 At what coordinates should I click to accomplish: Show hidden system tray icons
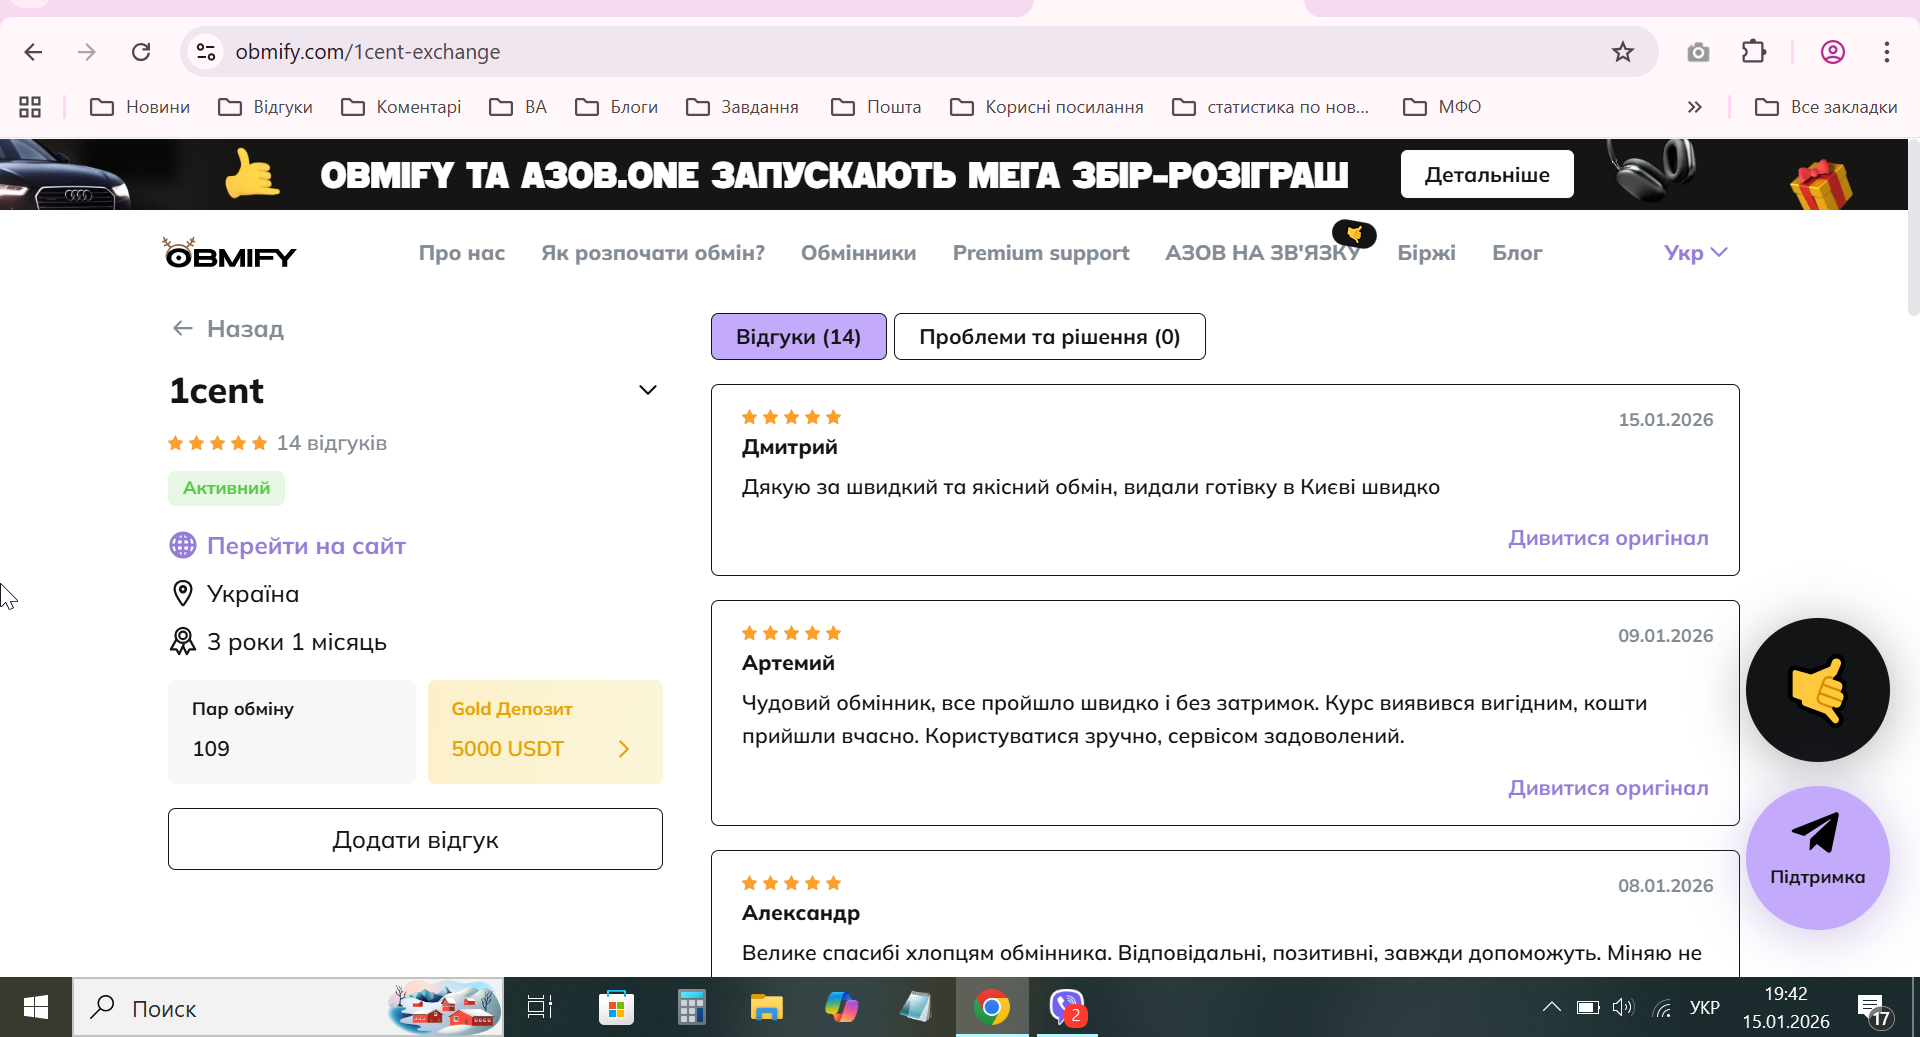pos(1551,1007)
